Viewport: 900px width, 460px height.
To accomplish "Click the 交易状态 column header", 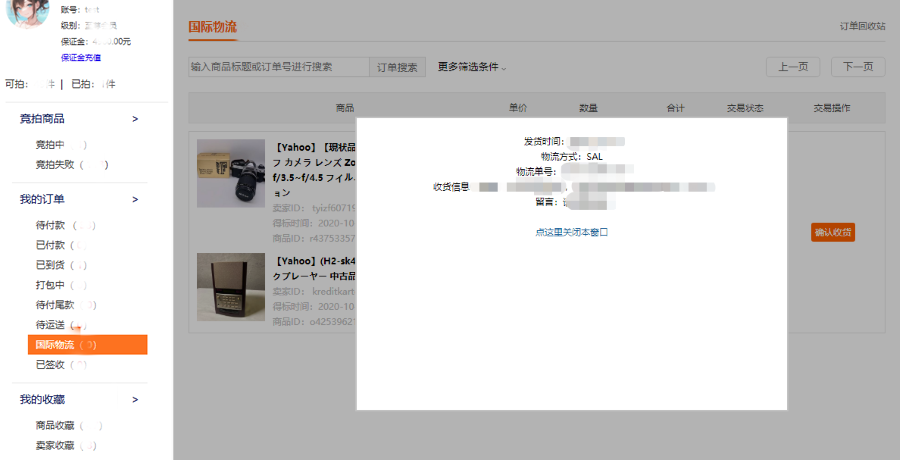I will [x=745, y=108].
